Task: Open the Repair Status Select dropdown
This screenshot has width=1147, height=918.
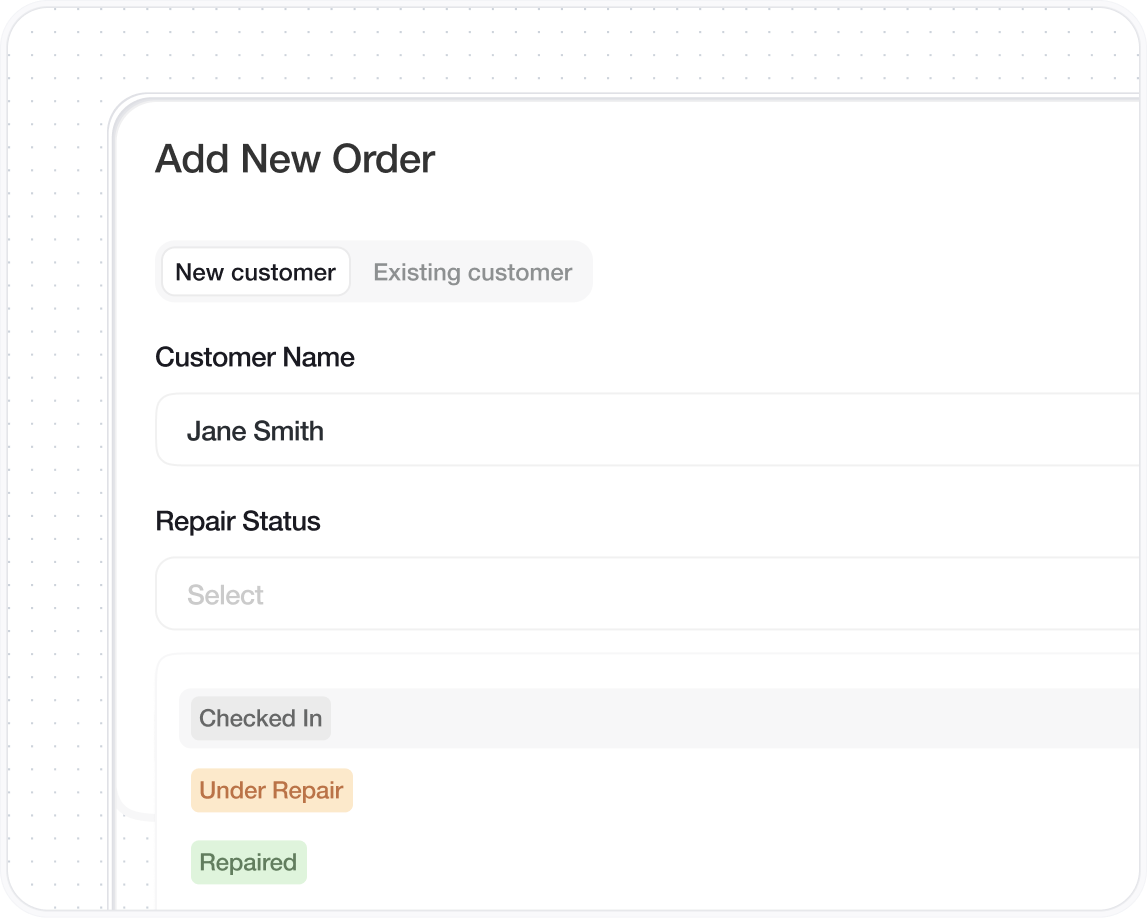Action: (648, 594)
